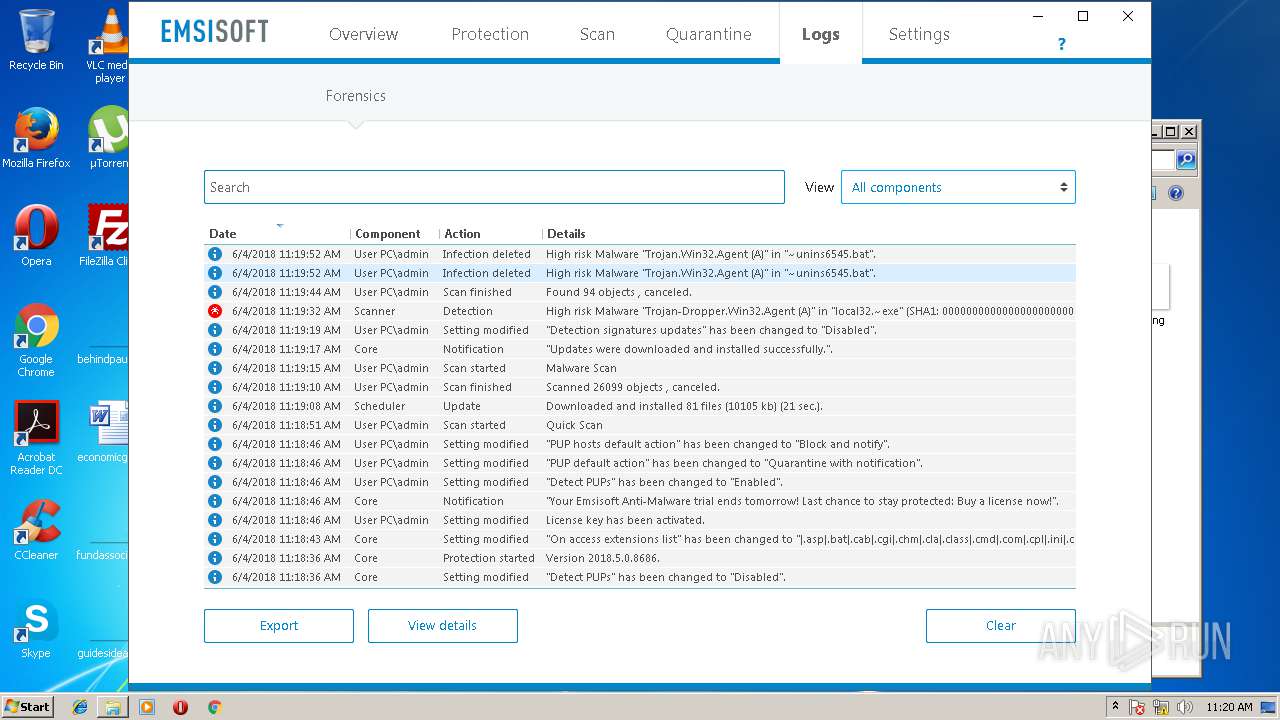Open media player taskbar icon
The width and height of the screenshot is (1280, 720).
pyautogui.click(x=147, y=707)
